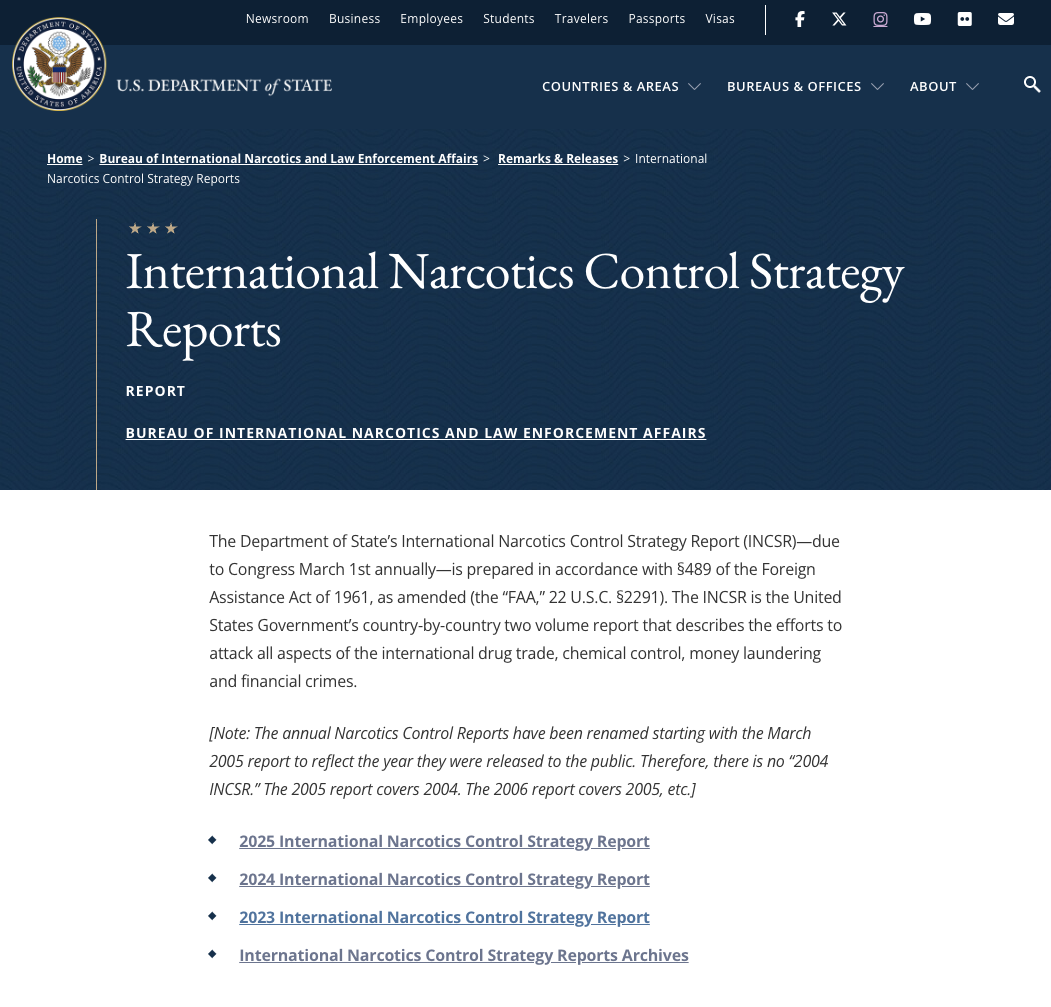Screen dimensions: 1051x1007
Task: Expand the Bureaus & Offices dropdown
Action: 805,87
